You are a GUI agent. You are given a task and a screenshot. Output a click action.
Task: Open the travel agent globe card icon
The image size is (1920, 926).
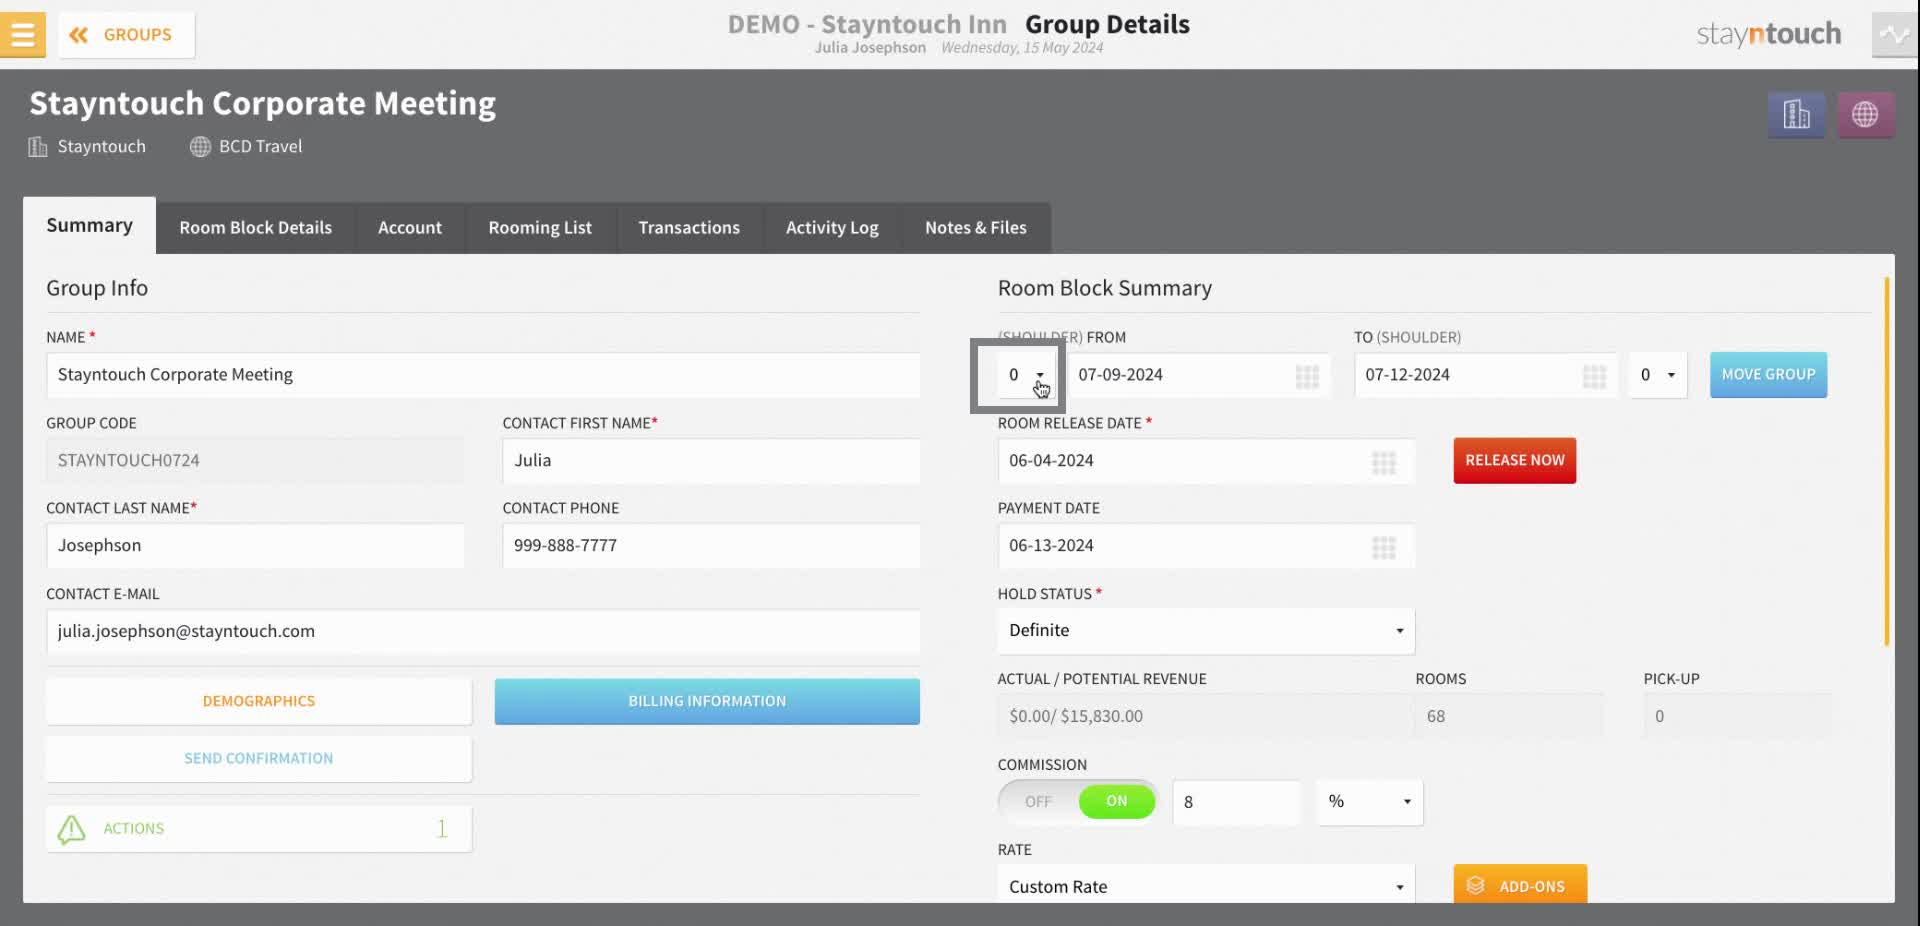tap(1865, 115)
